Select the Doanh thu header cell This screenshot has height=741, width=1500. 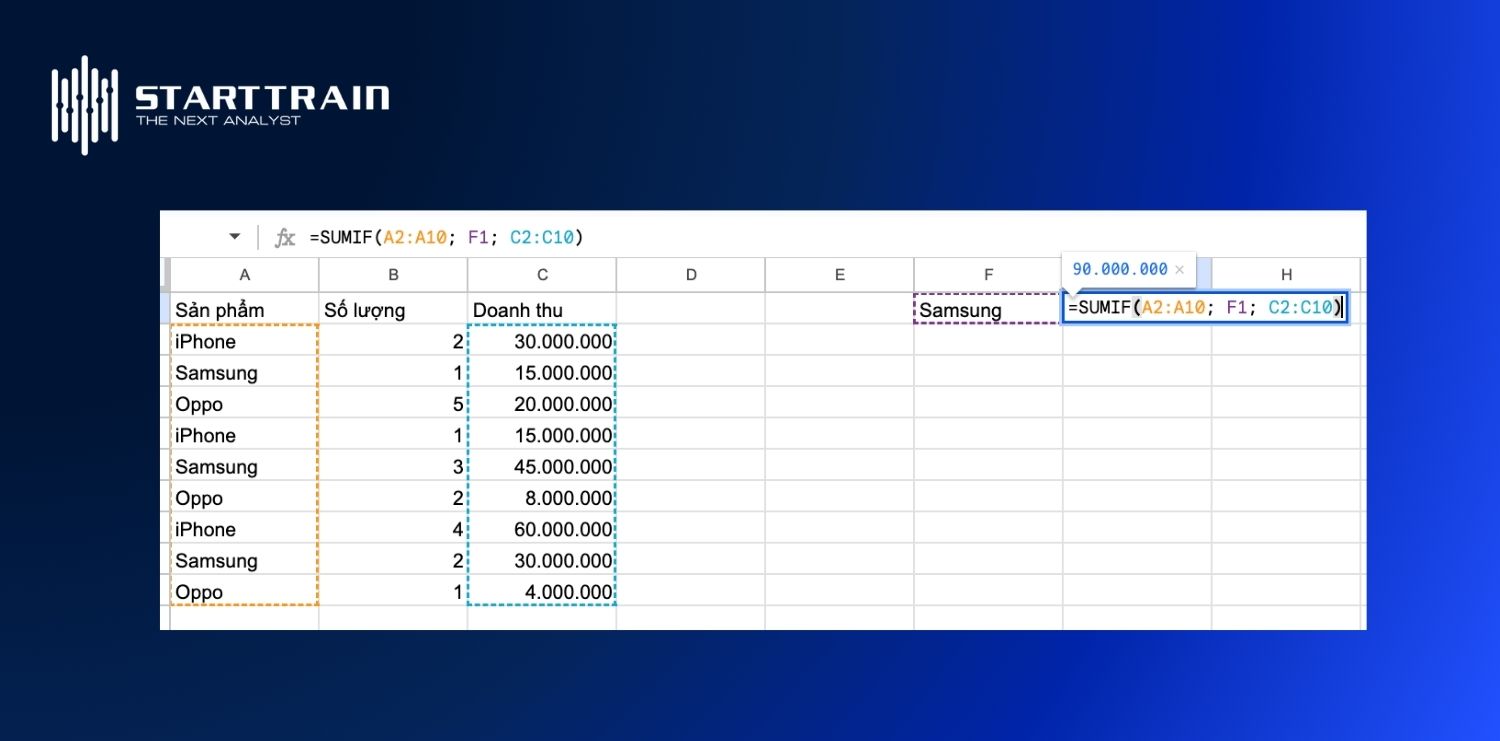click(519, 310)
